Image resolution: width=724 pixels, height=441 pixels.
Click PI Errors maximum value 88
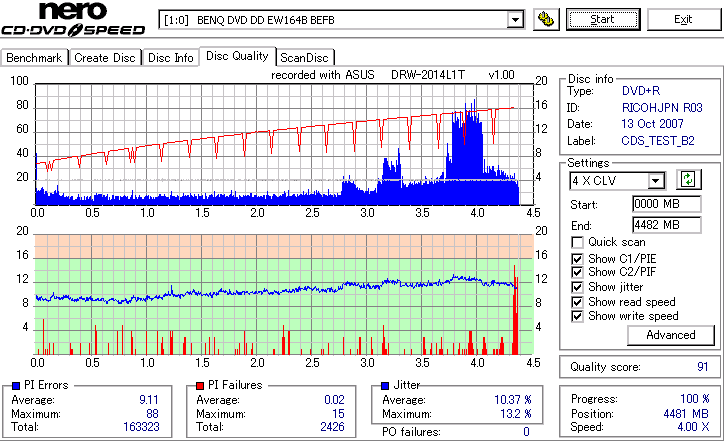coord(152,414)
